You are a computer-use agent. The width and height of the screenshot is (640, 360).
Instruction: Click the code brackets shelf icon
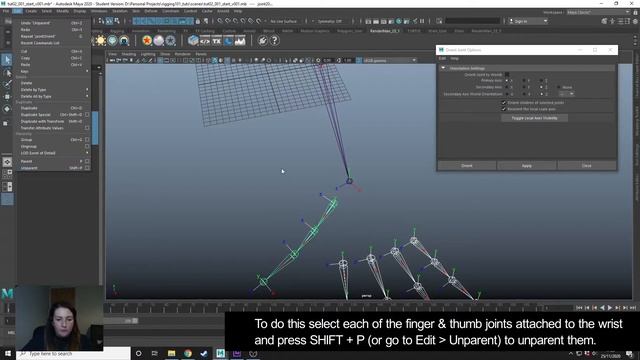(205, 40)
